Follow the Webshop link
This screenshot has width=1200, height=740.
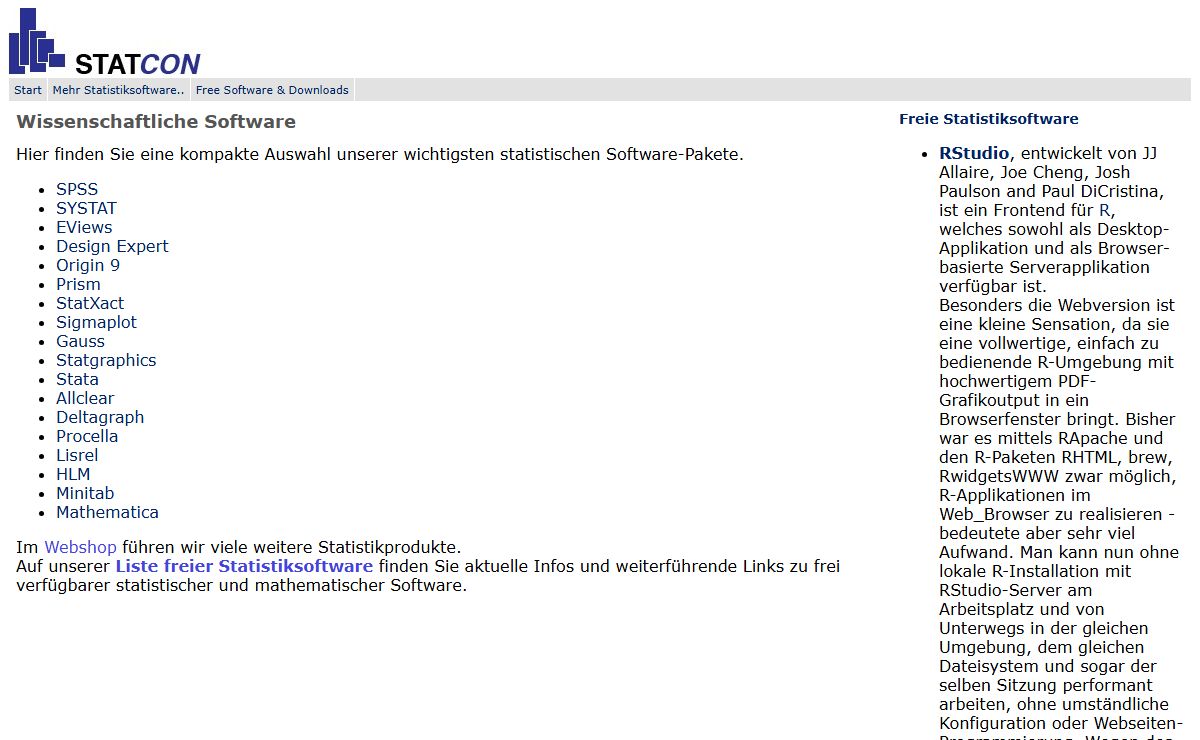pos(80,547)
